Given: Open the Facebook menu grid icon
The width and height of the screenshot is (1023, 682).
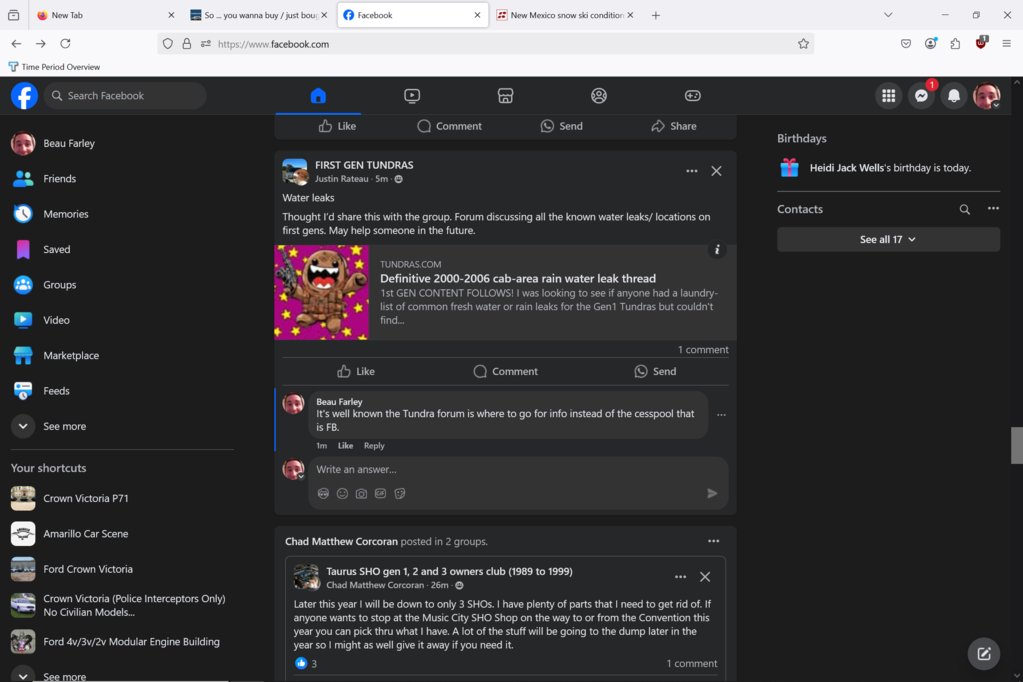Looking at the screenshot, I should 888,96.
